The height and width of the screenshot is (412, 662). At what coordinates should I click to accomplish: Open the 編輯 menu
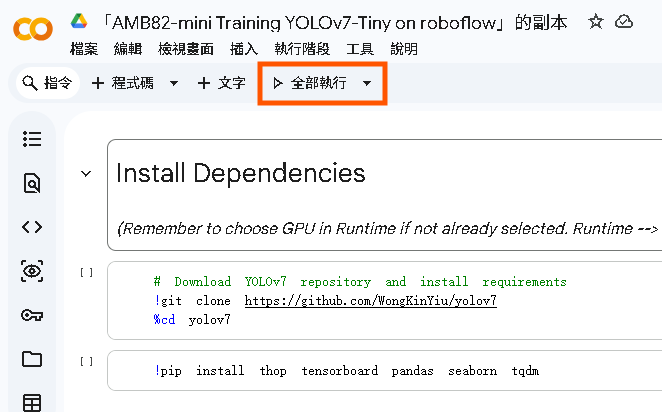click(x=128, y=49)
